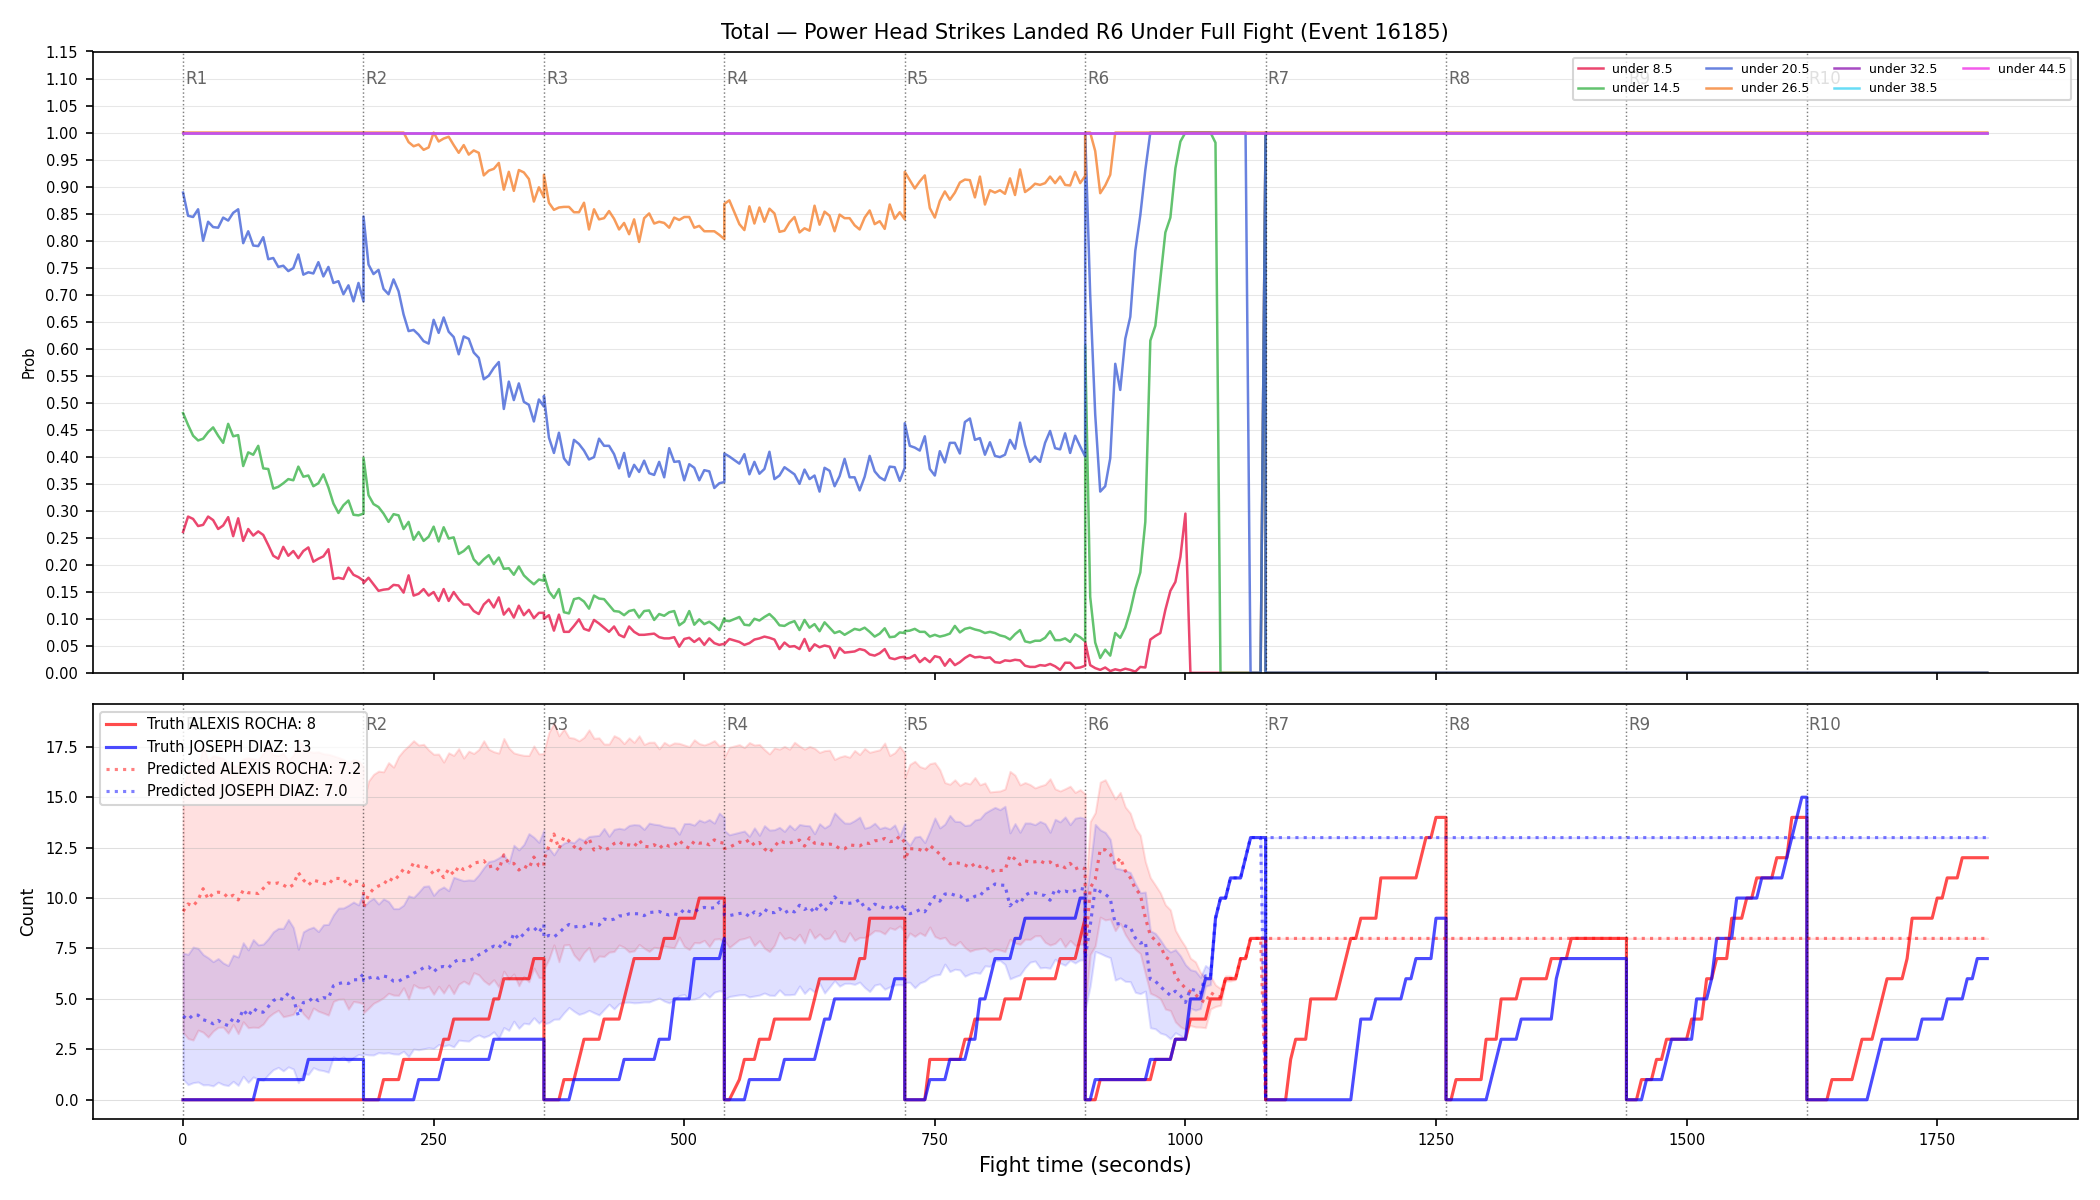2100x1200 pixels.
Task: Pick the 'under 20.5' legend label
Action: coord(1774,69)
